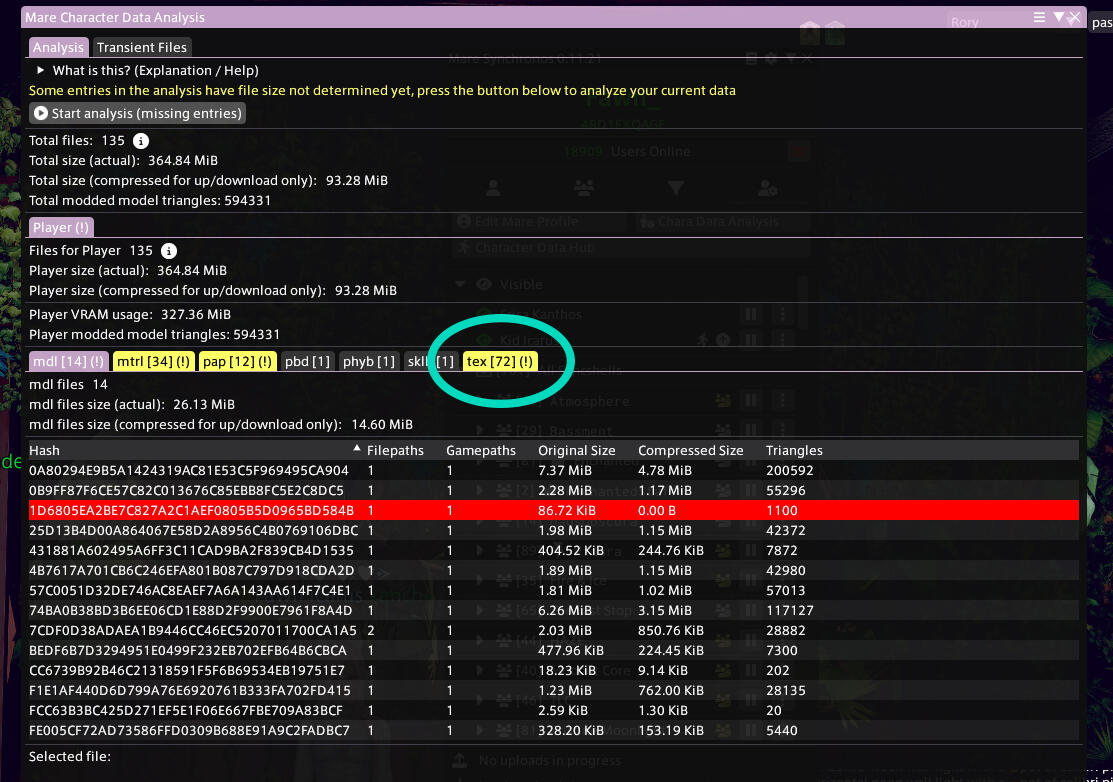This screenshot has width=1113, height=782.
Task: Select the Player (!) tab
Action: coord(62,228)
